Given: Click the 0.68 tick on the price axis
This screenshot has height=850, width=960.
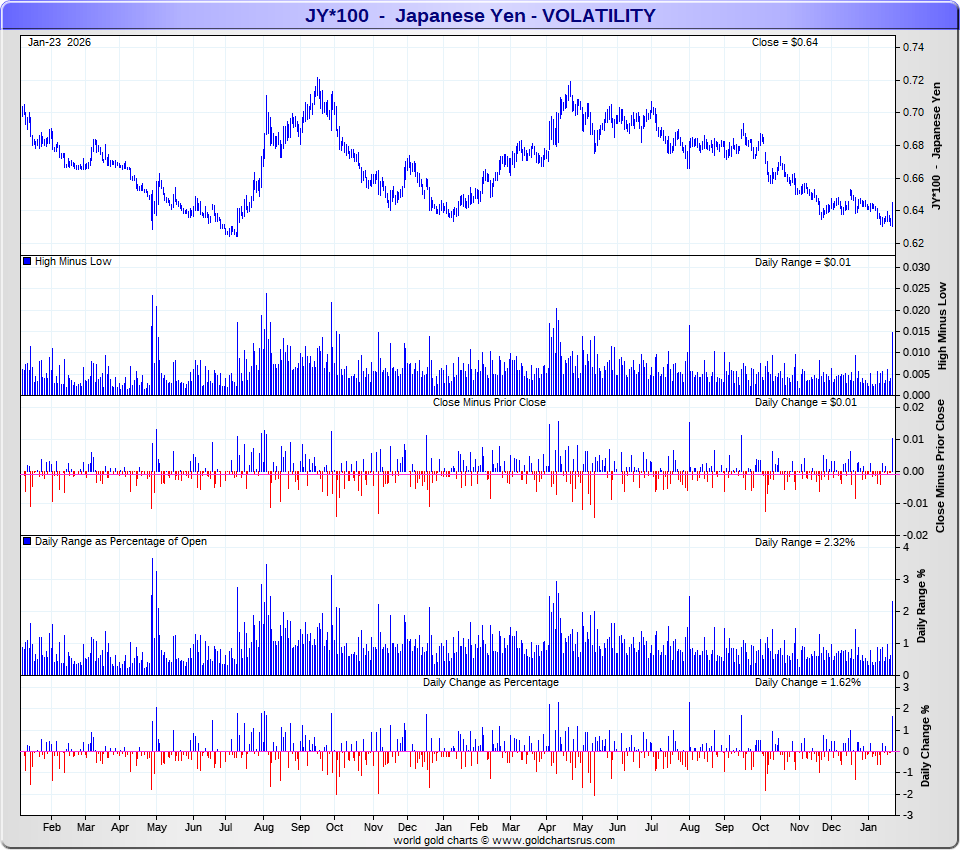Looking at the screenshot, I should [913, 146].
